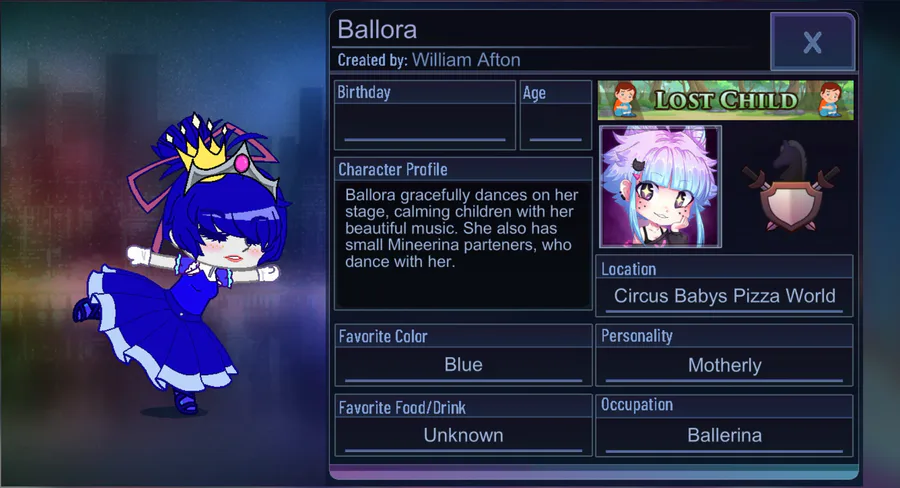Edit Personality value Motherly
The width and height of the screenshot is (900, 488).
pos(724,365)
